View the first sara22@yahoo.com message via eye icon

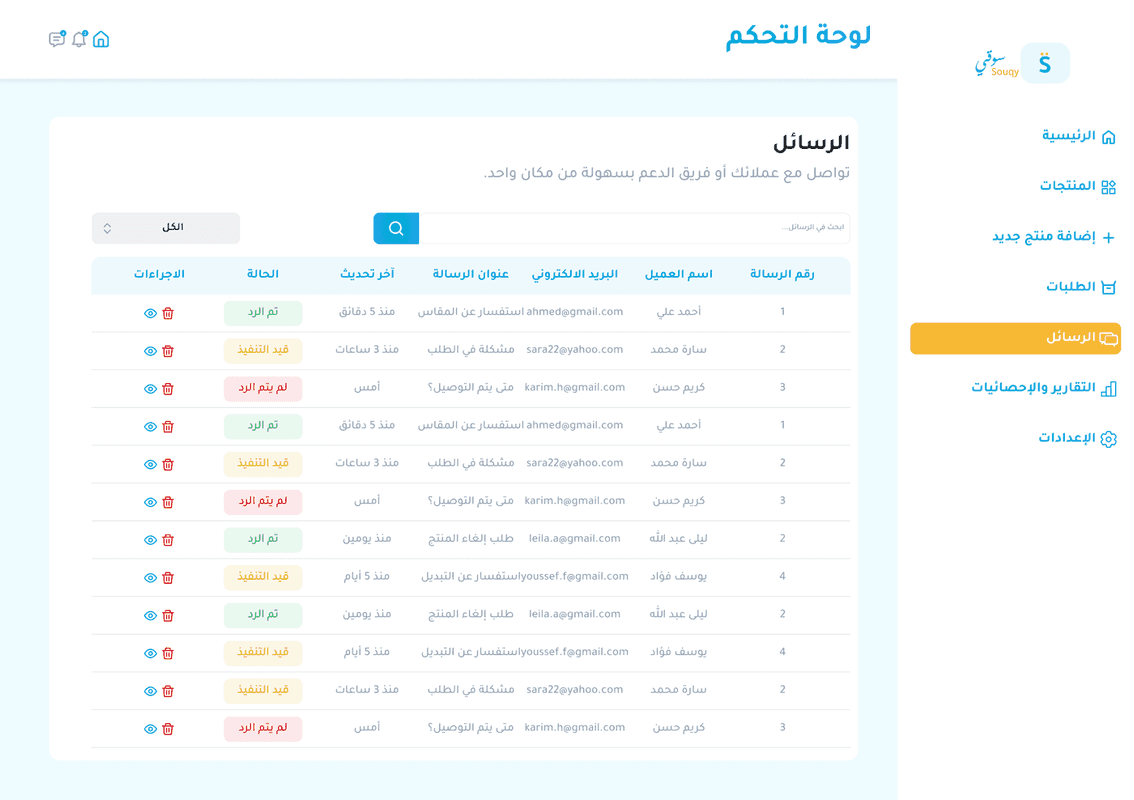click(x=150, y=351)
